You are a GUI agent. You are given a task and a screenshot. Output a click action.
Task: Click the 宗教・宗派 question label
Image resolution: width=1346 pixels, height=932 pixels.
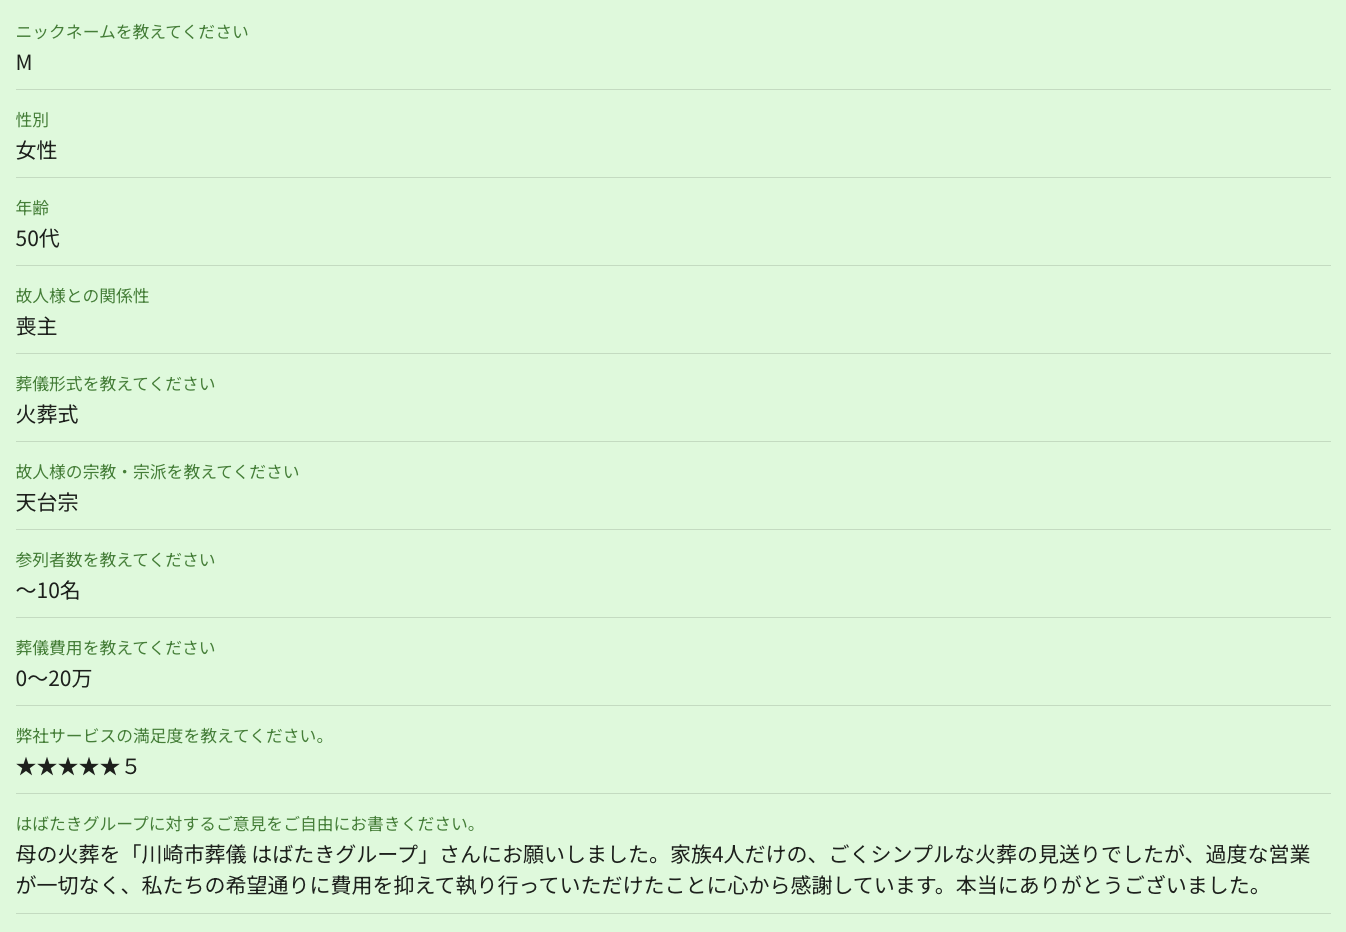[x=157, y=472]
